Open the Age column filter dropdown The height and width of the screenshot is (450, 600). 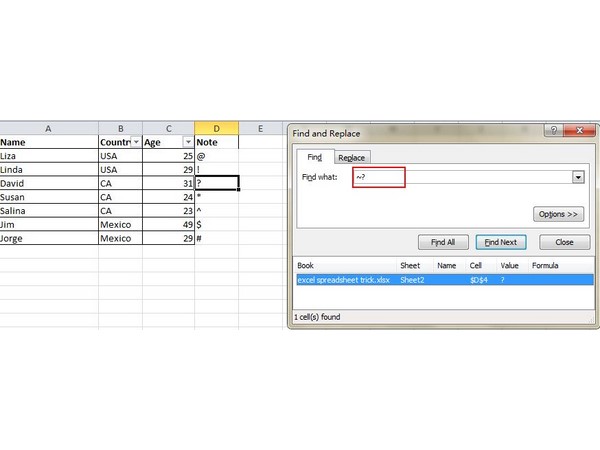pyautogui.click(x=188, y=142)
